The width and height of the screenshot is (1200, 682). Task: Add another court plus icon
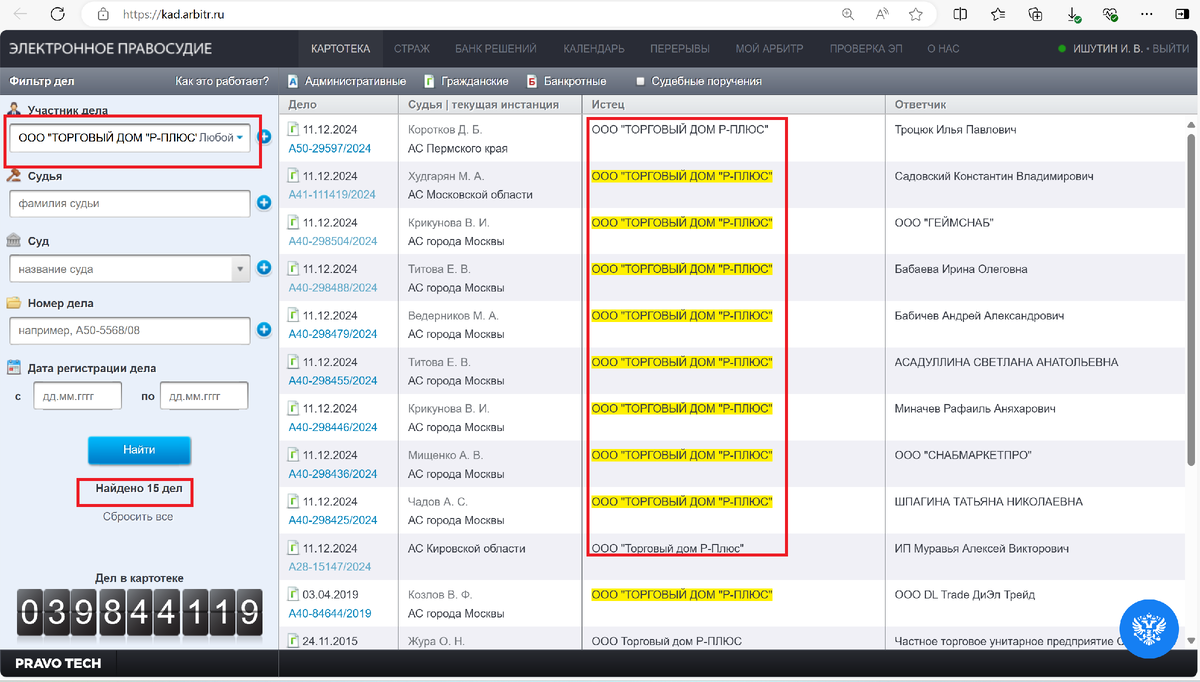click(264, 268)
